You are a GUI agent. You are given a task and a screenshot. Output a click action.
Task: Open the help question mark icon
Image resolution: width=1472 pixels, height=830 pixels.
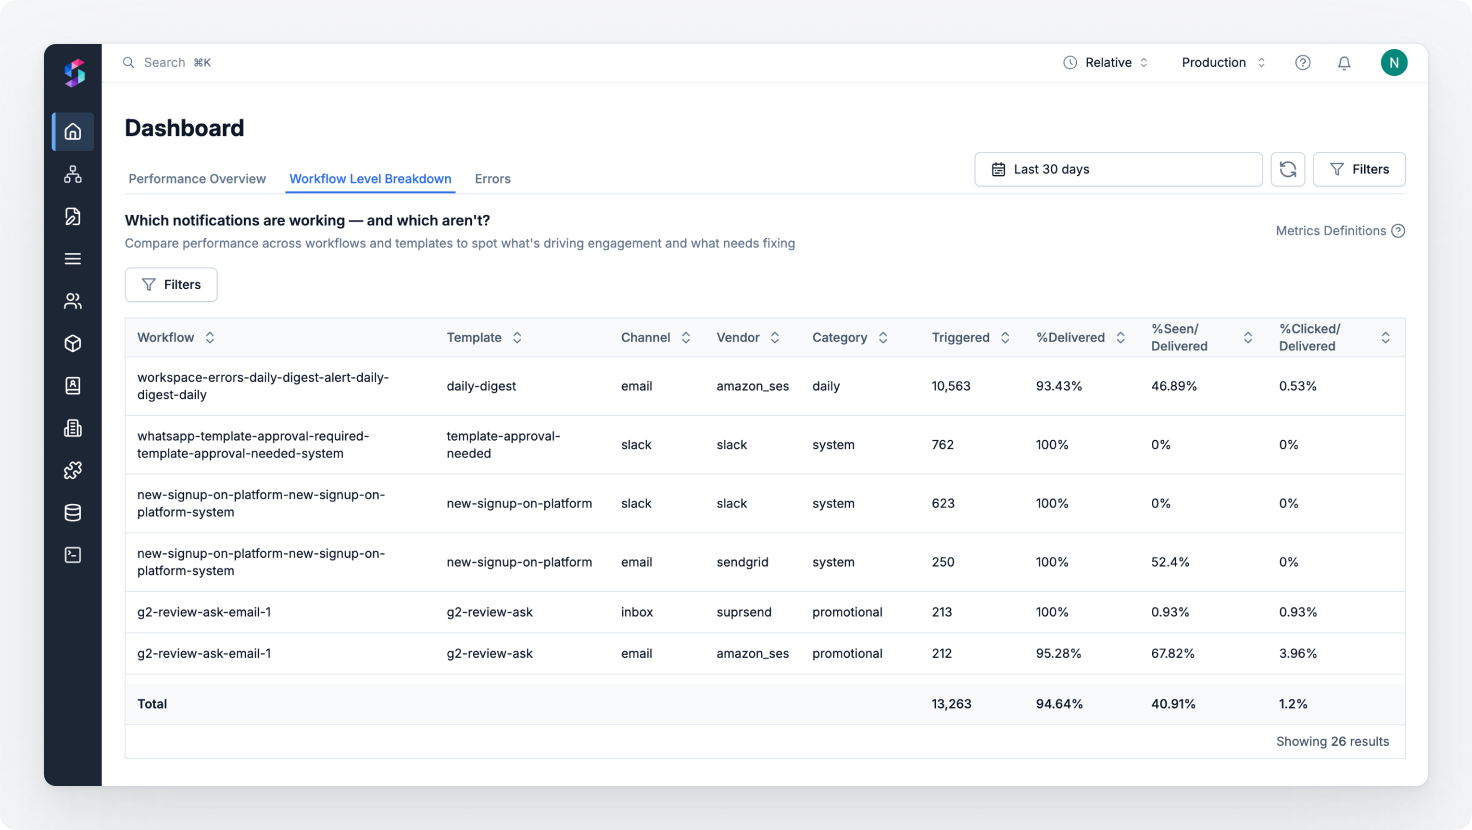1303,62
